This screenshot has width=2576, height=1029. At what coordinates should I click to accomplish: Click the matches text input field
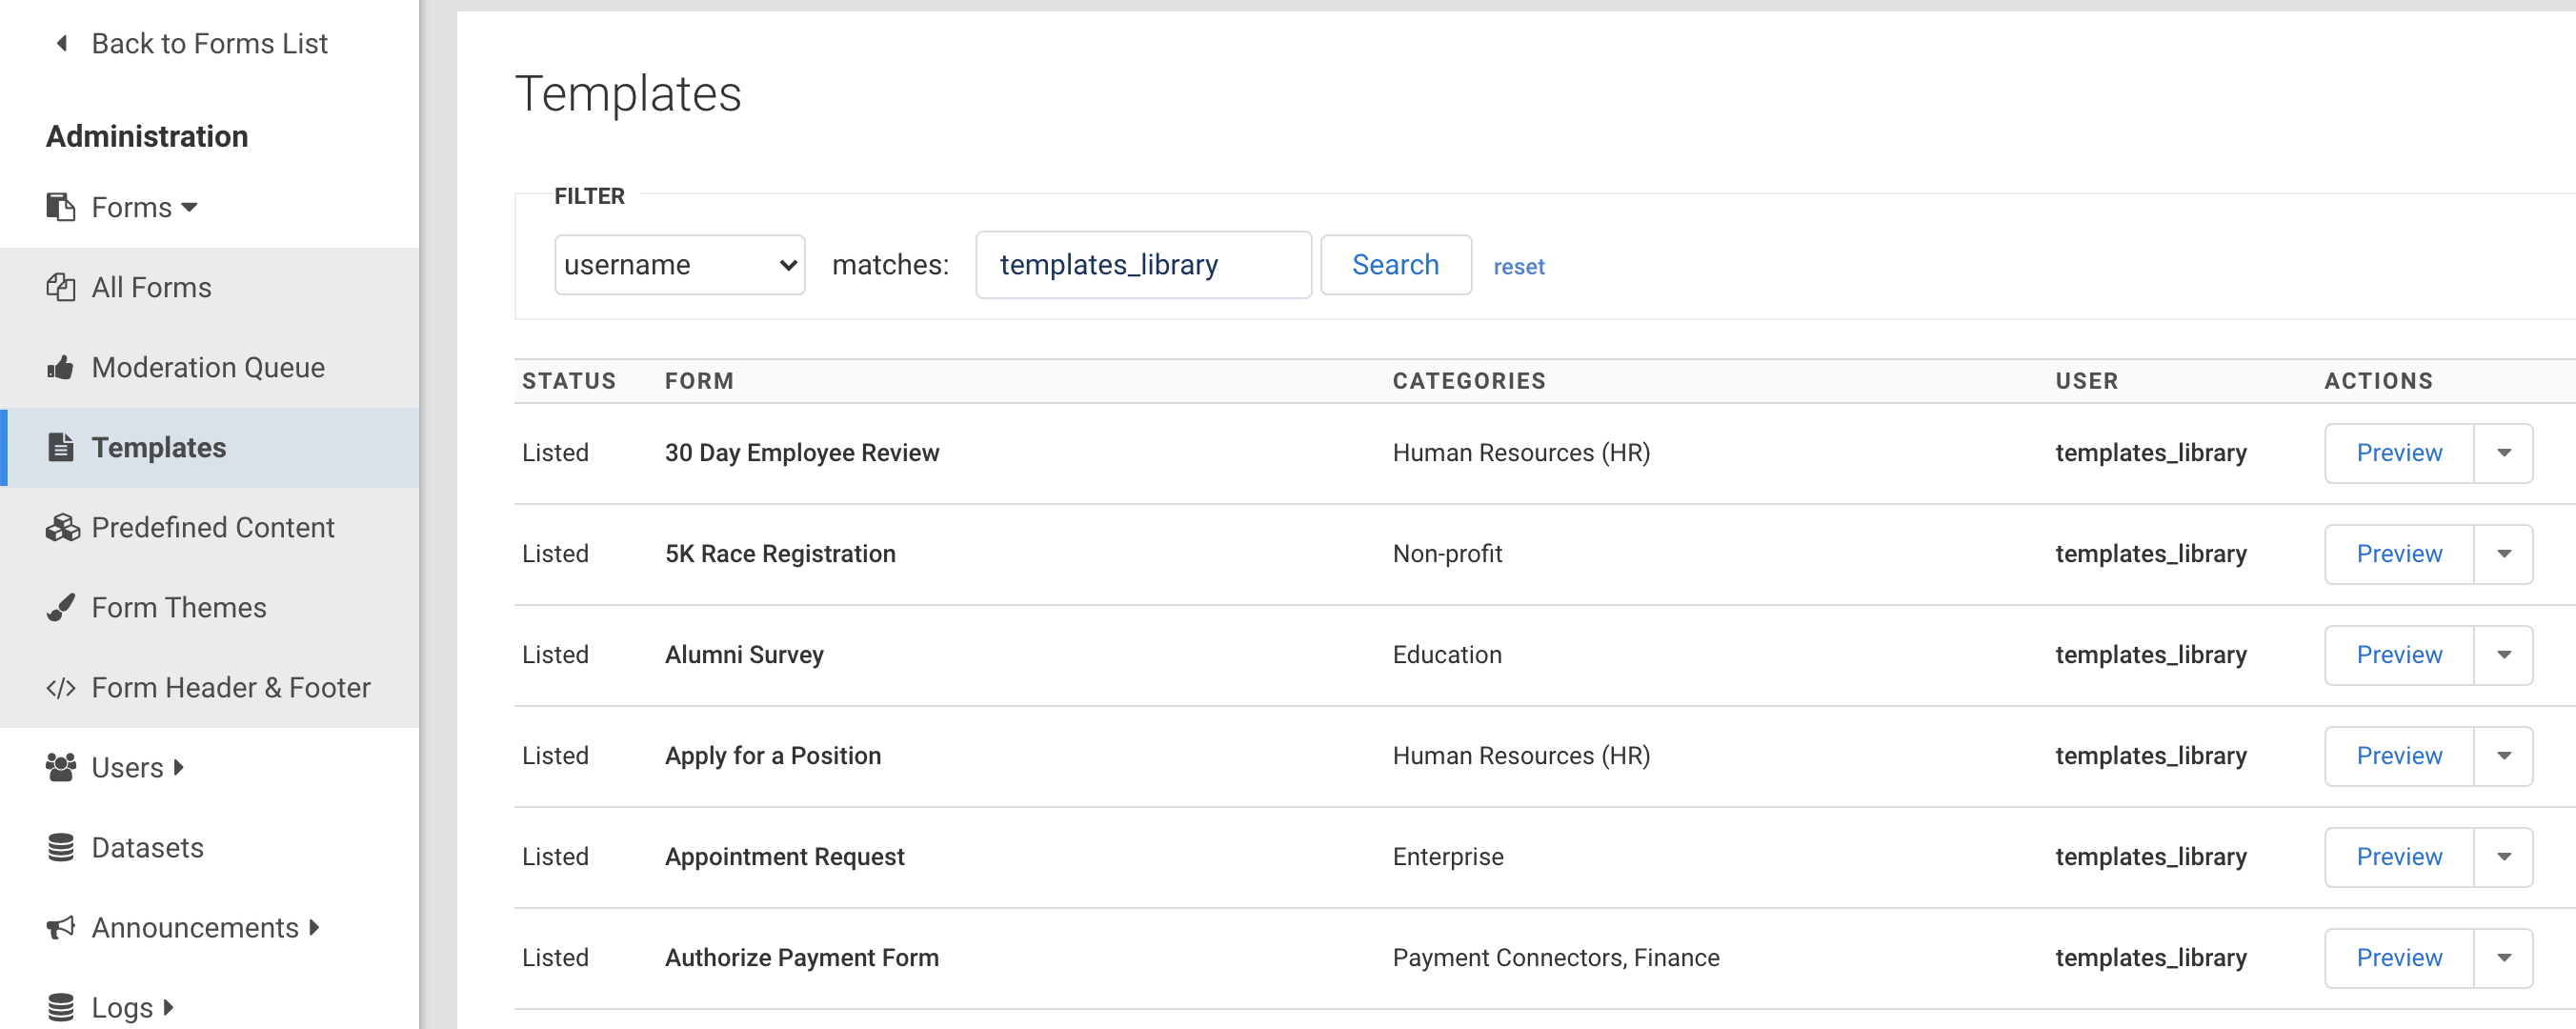point(1142,265)
